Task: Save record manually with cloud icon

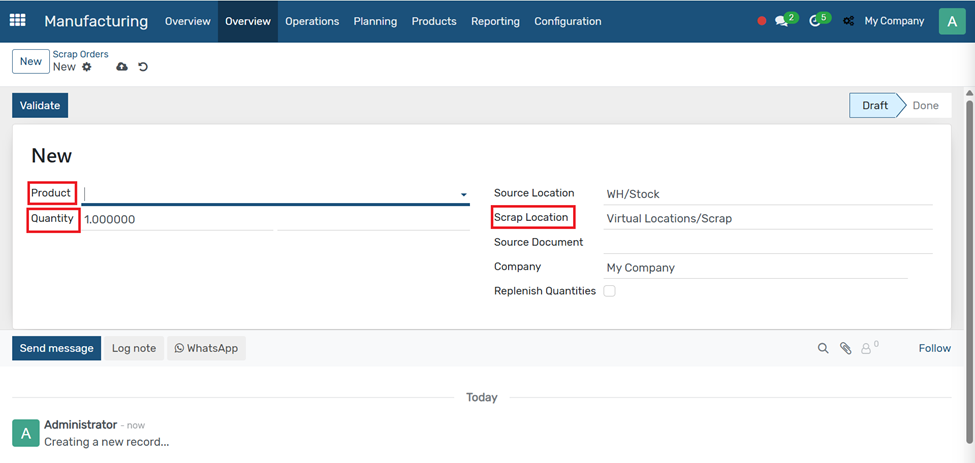Action: 122,67
